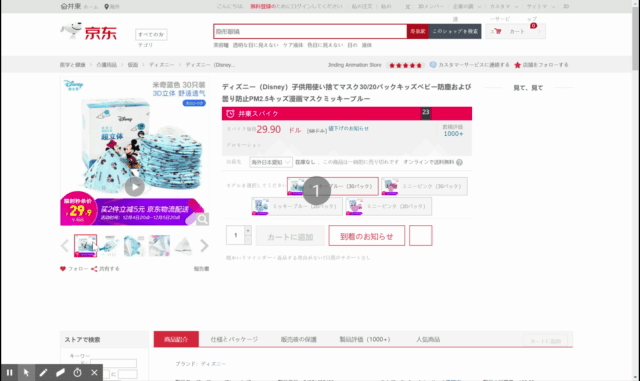Open the shopping cart icon
Image resolution: width=640 pixels, height=381 pixels.
[x=498, y=31]
